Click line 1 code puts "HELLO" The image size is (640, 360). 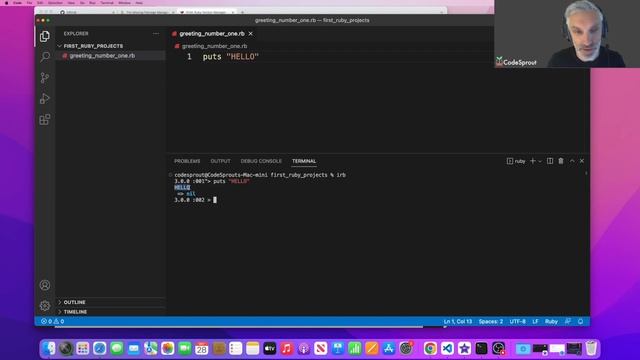coord(231,57)
